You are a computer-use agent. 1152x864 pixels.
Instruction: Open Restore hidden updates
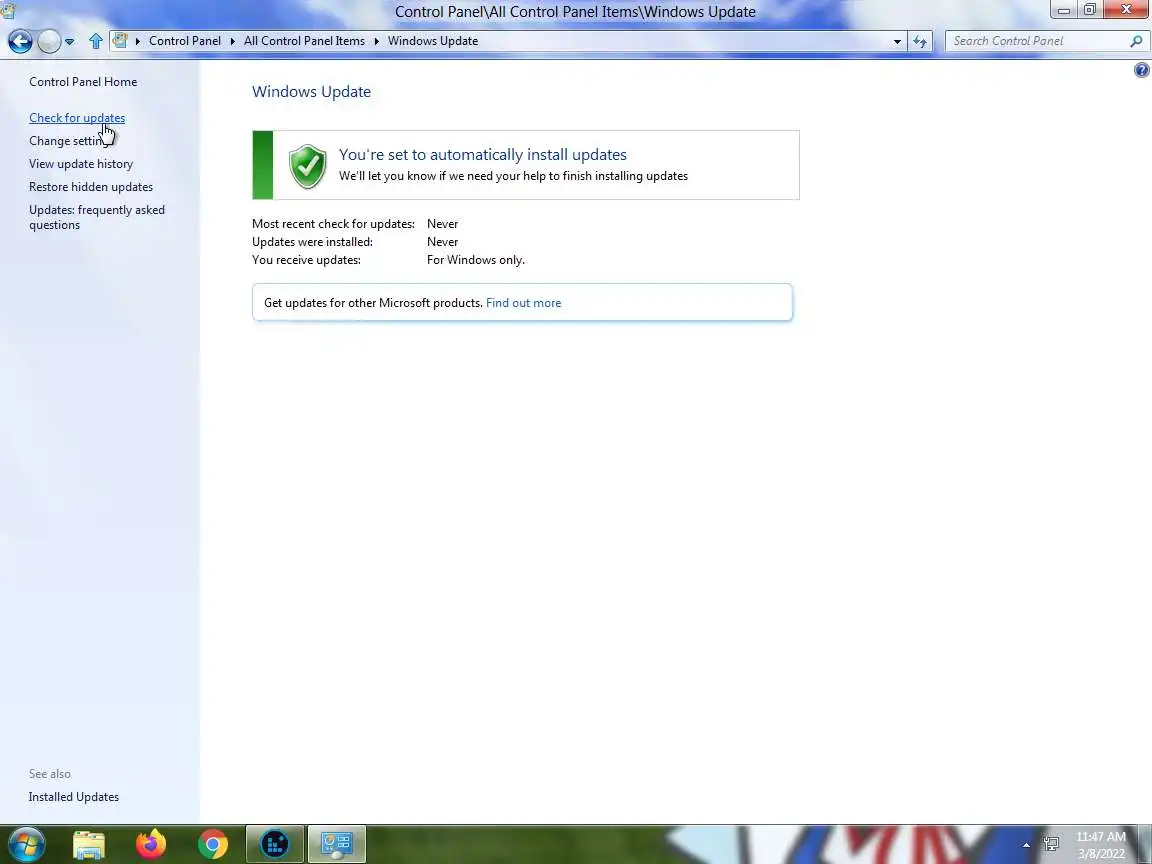91,187
